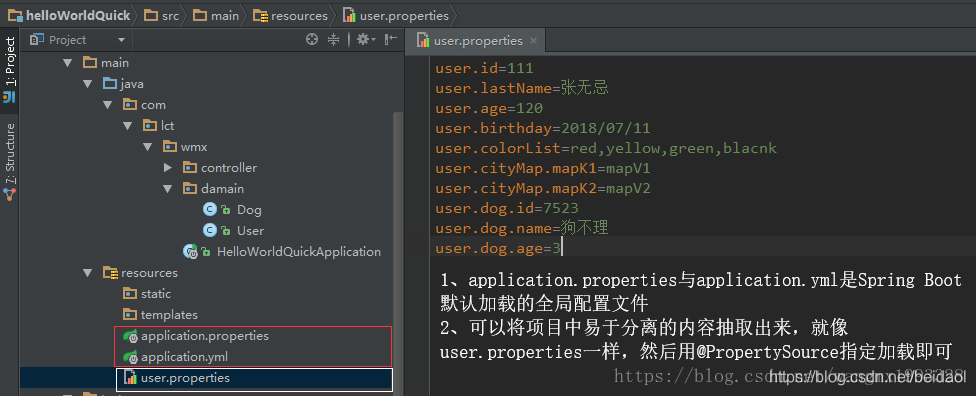
Task: Select the templates folder
Action: (169, 315)
